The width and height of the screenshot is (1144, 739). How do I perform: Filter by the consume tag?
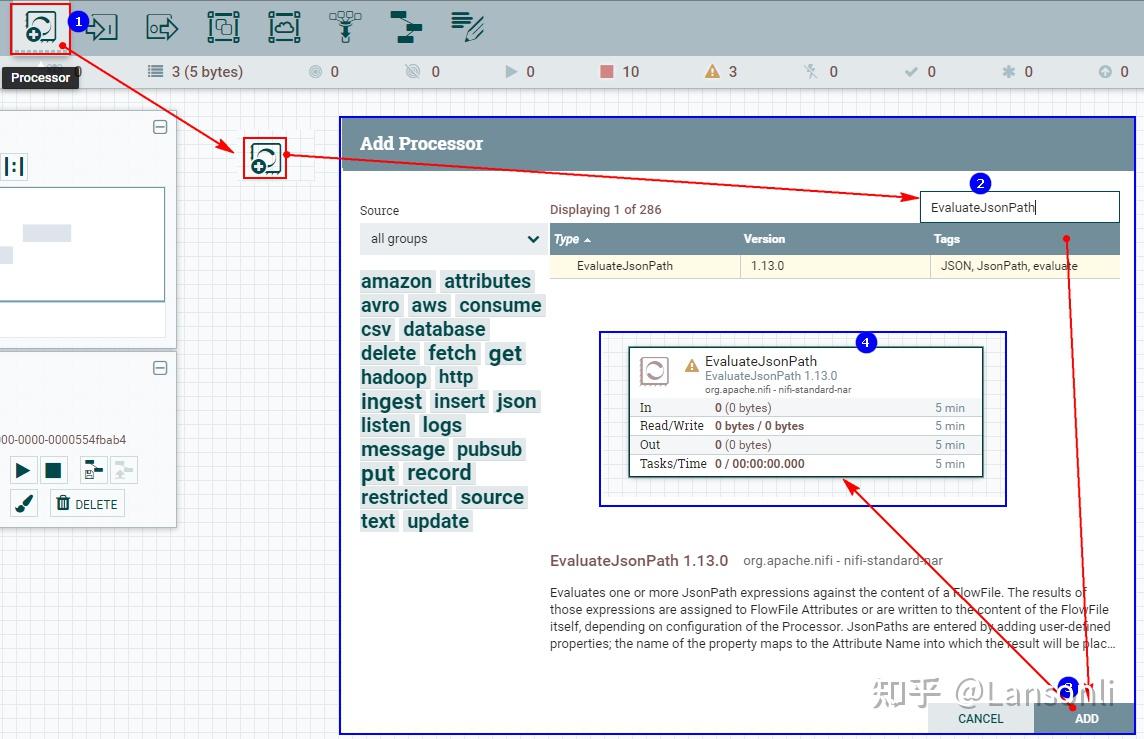(x=500, y=306)
